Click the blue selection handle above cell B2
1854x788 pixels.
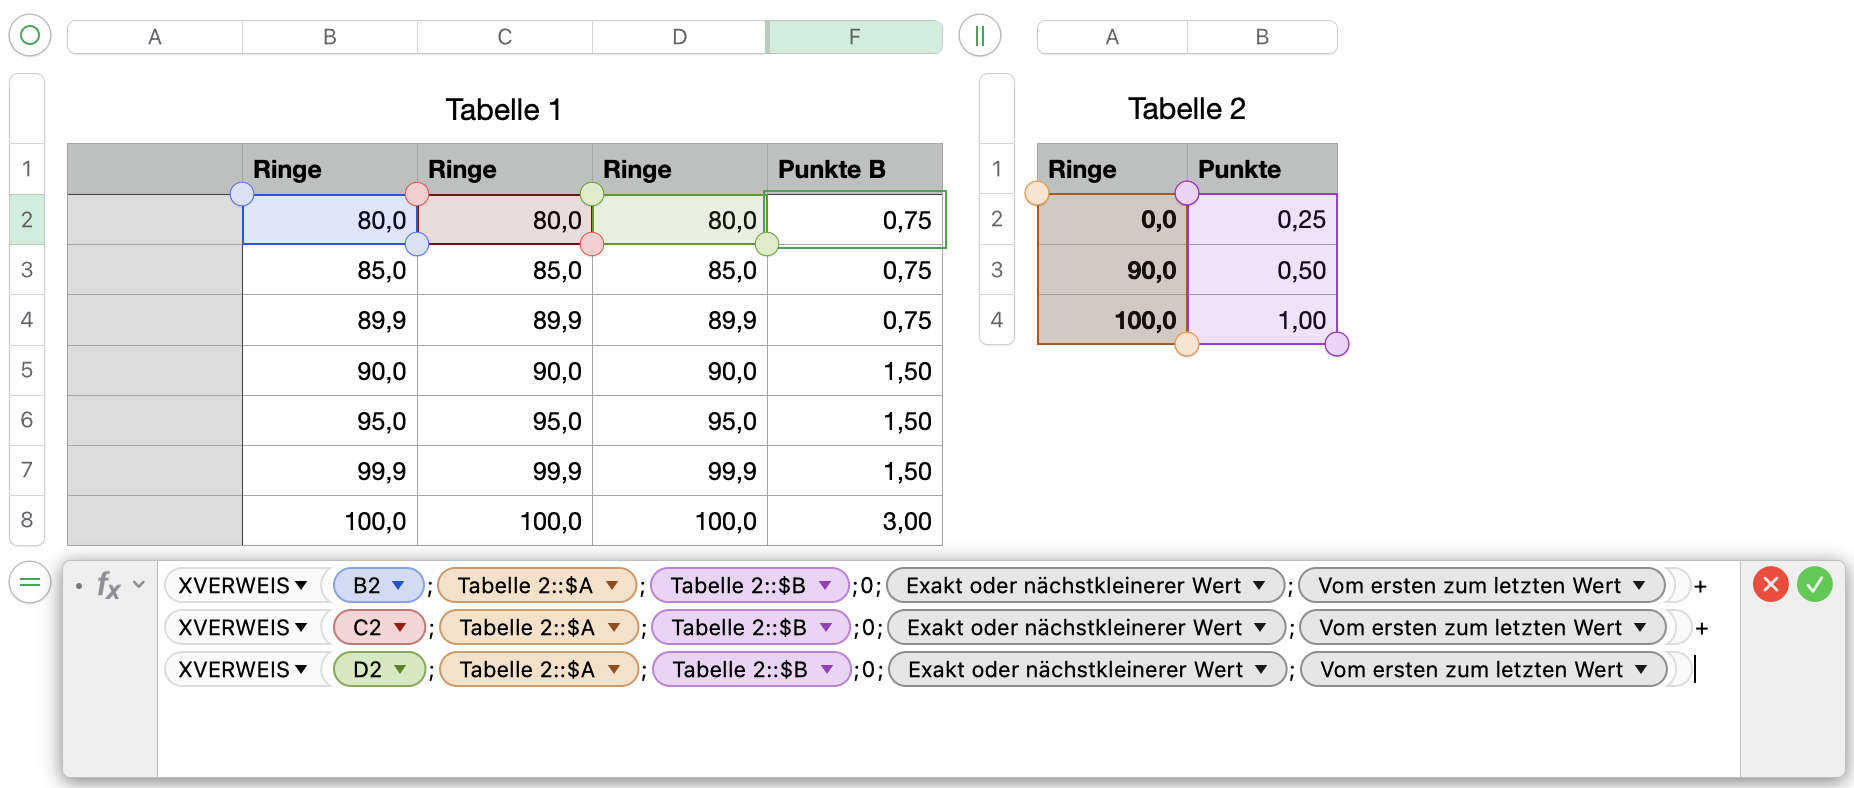[x=242, y=194]
